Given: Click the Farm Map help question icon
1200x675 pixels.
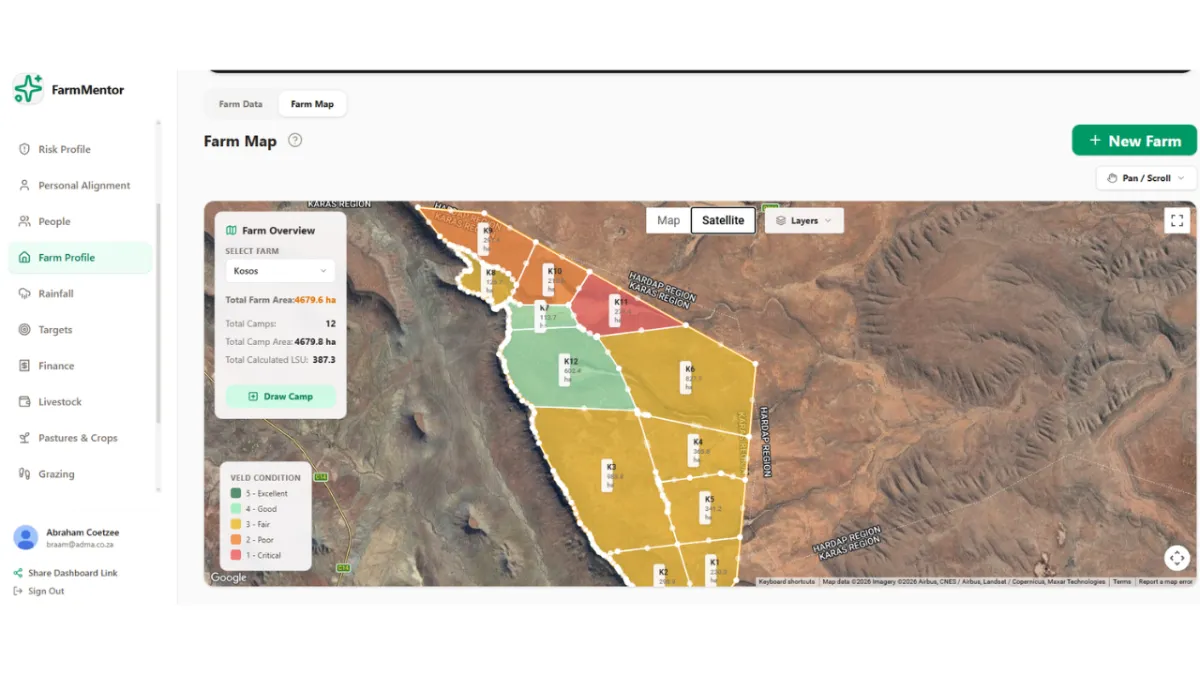Looking at the screenshot, I should [x=295, y=140].
